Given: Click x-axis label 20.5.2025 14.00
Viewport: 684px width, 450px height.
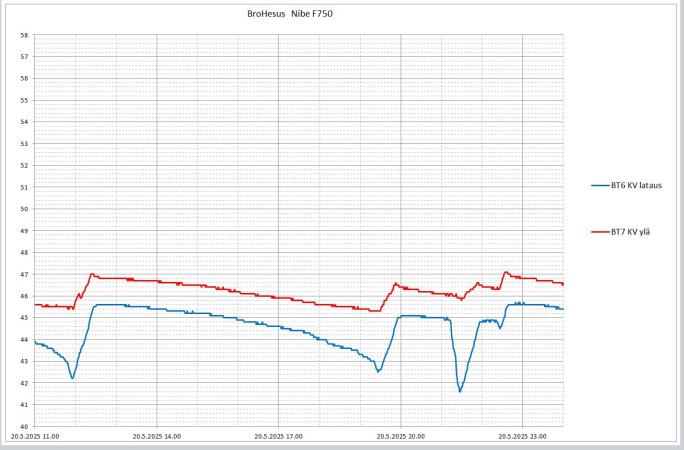Looking at the screenshot, I should [x=157, y=436].
